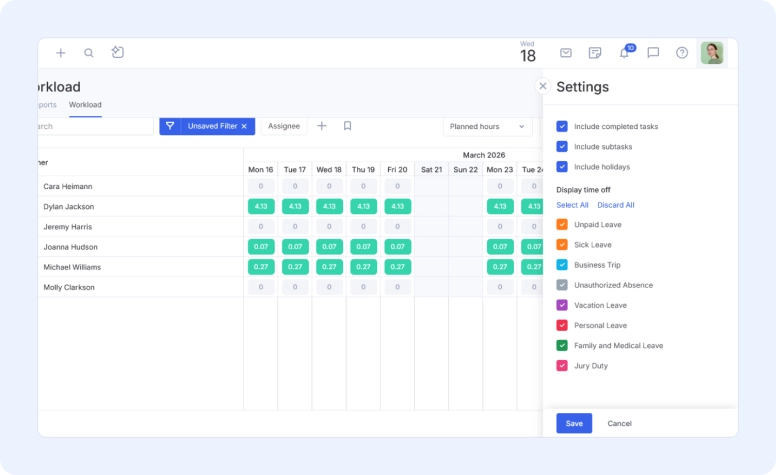776x475 pixels.
Task: Disable the Include holidays option
Action: [x=562, y=167]
